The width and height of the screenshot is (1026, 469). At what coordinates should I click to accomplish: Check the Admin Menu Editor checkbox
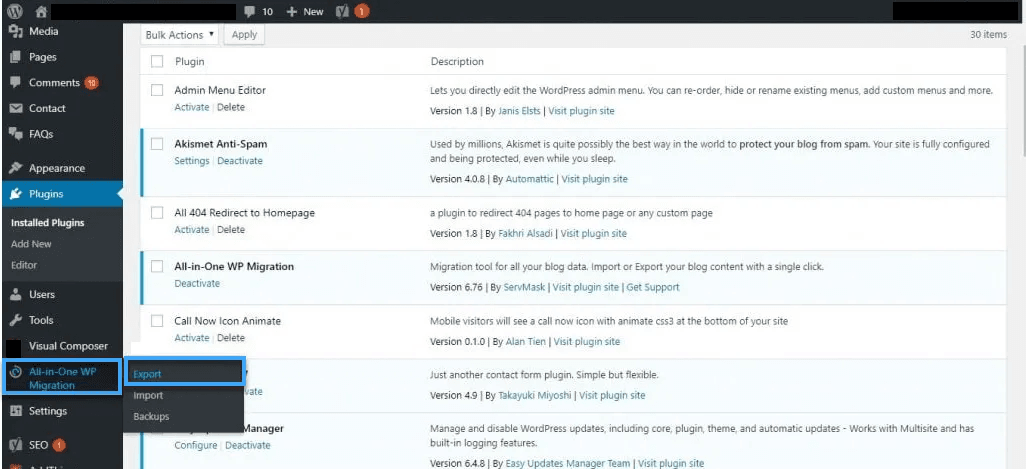(x=157, y=90)
